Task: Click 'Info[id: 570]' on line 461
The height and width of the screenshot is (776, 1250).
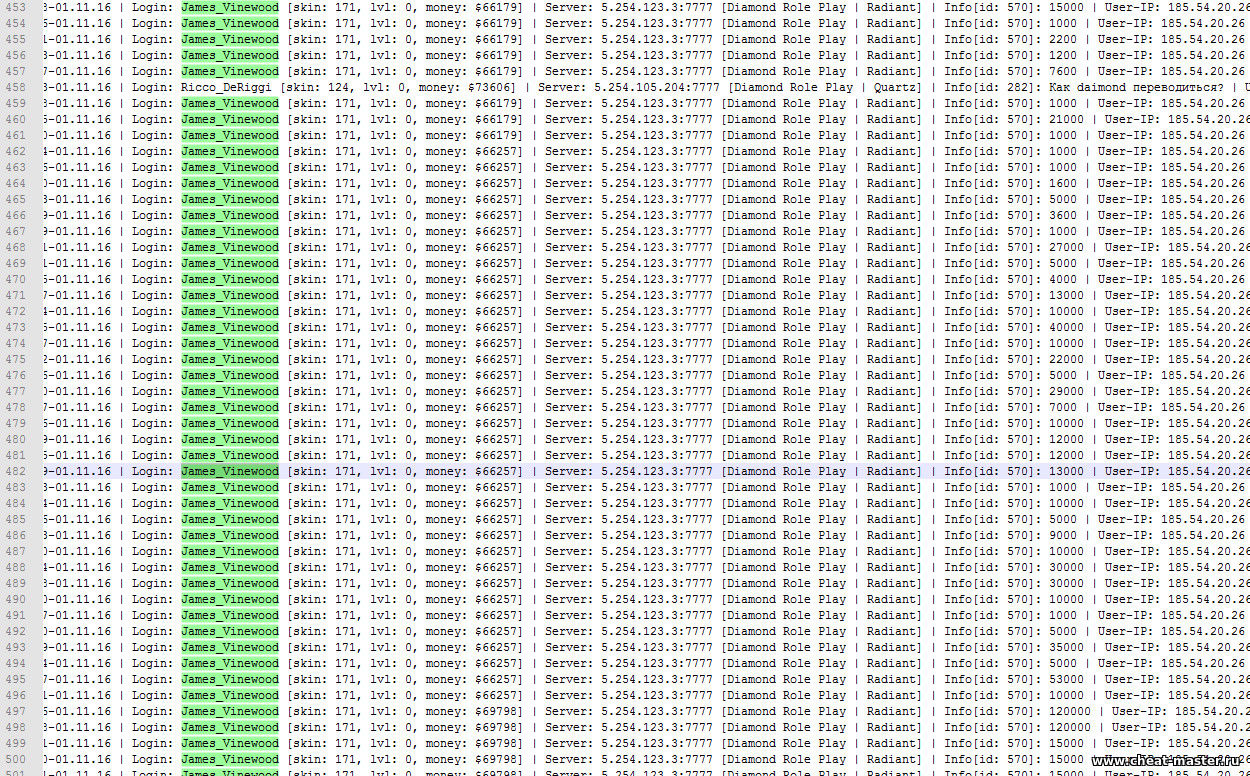Action: (992, 135)
